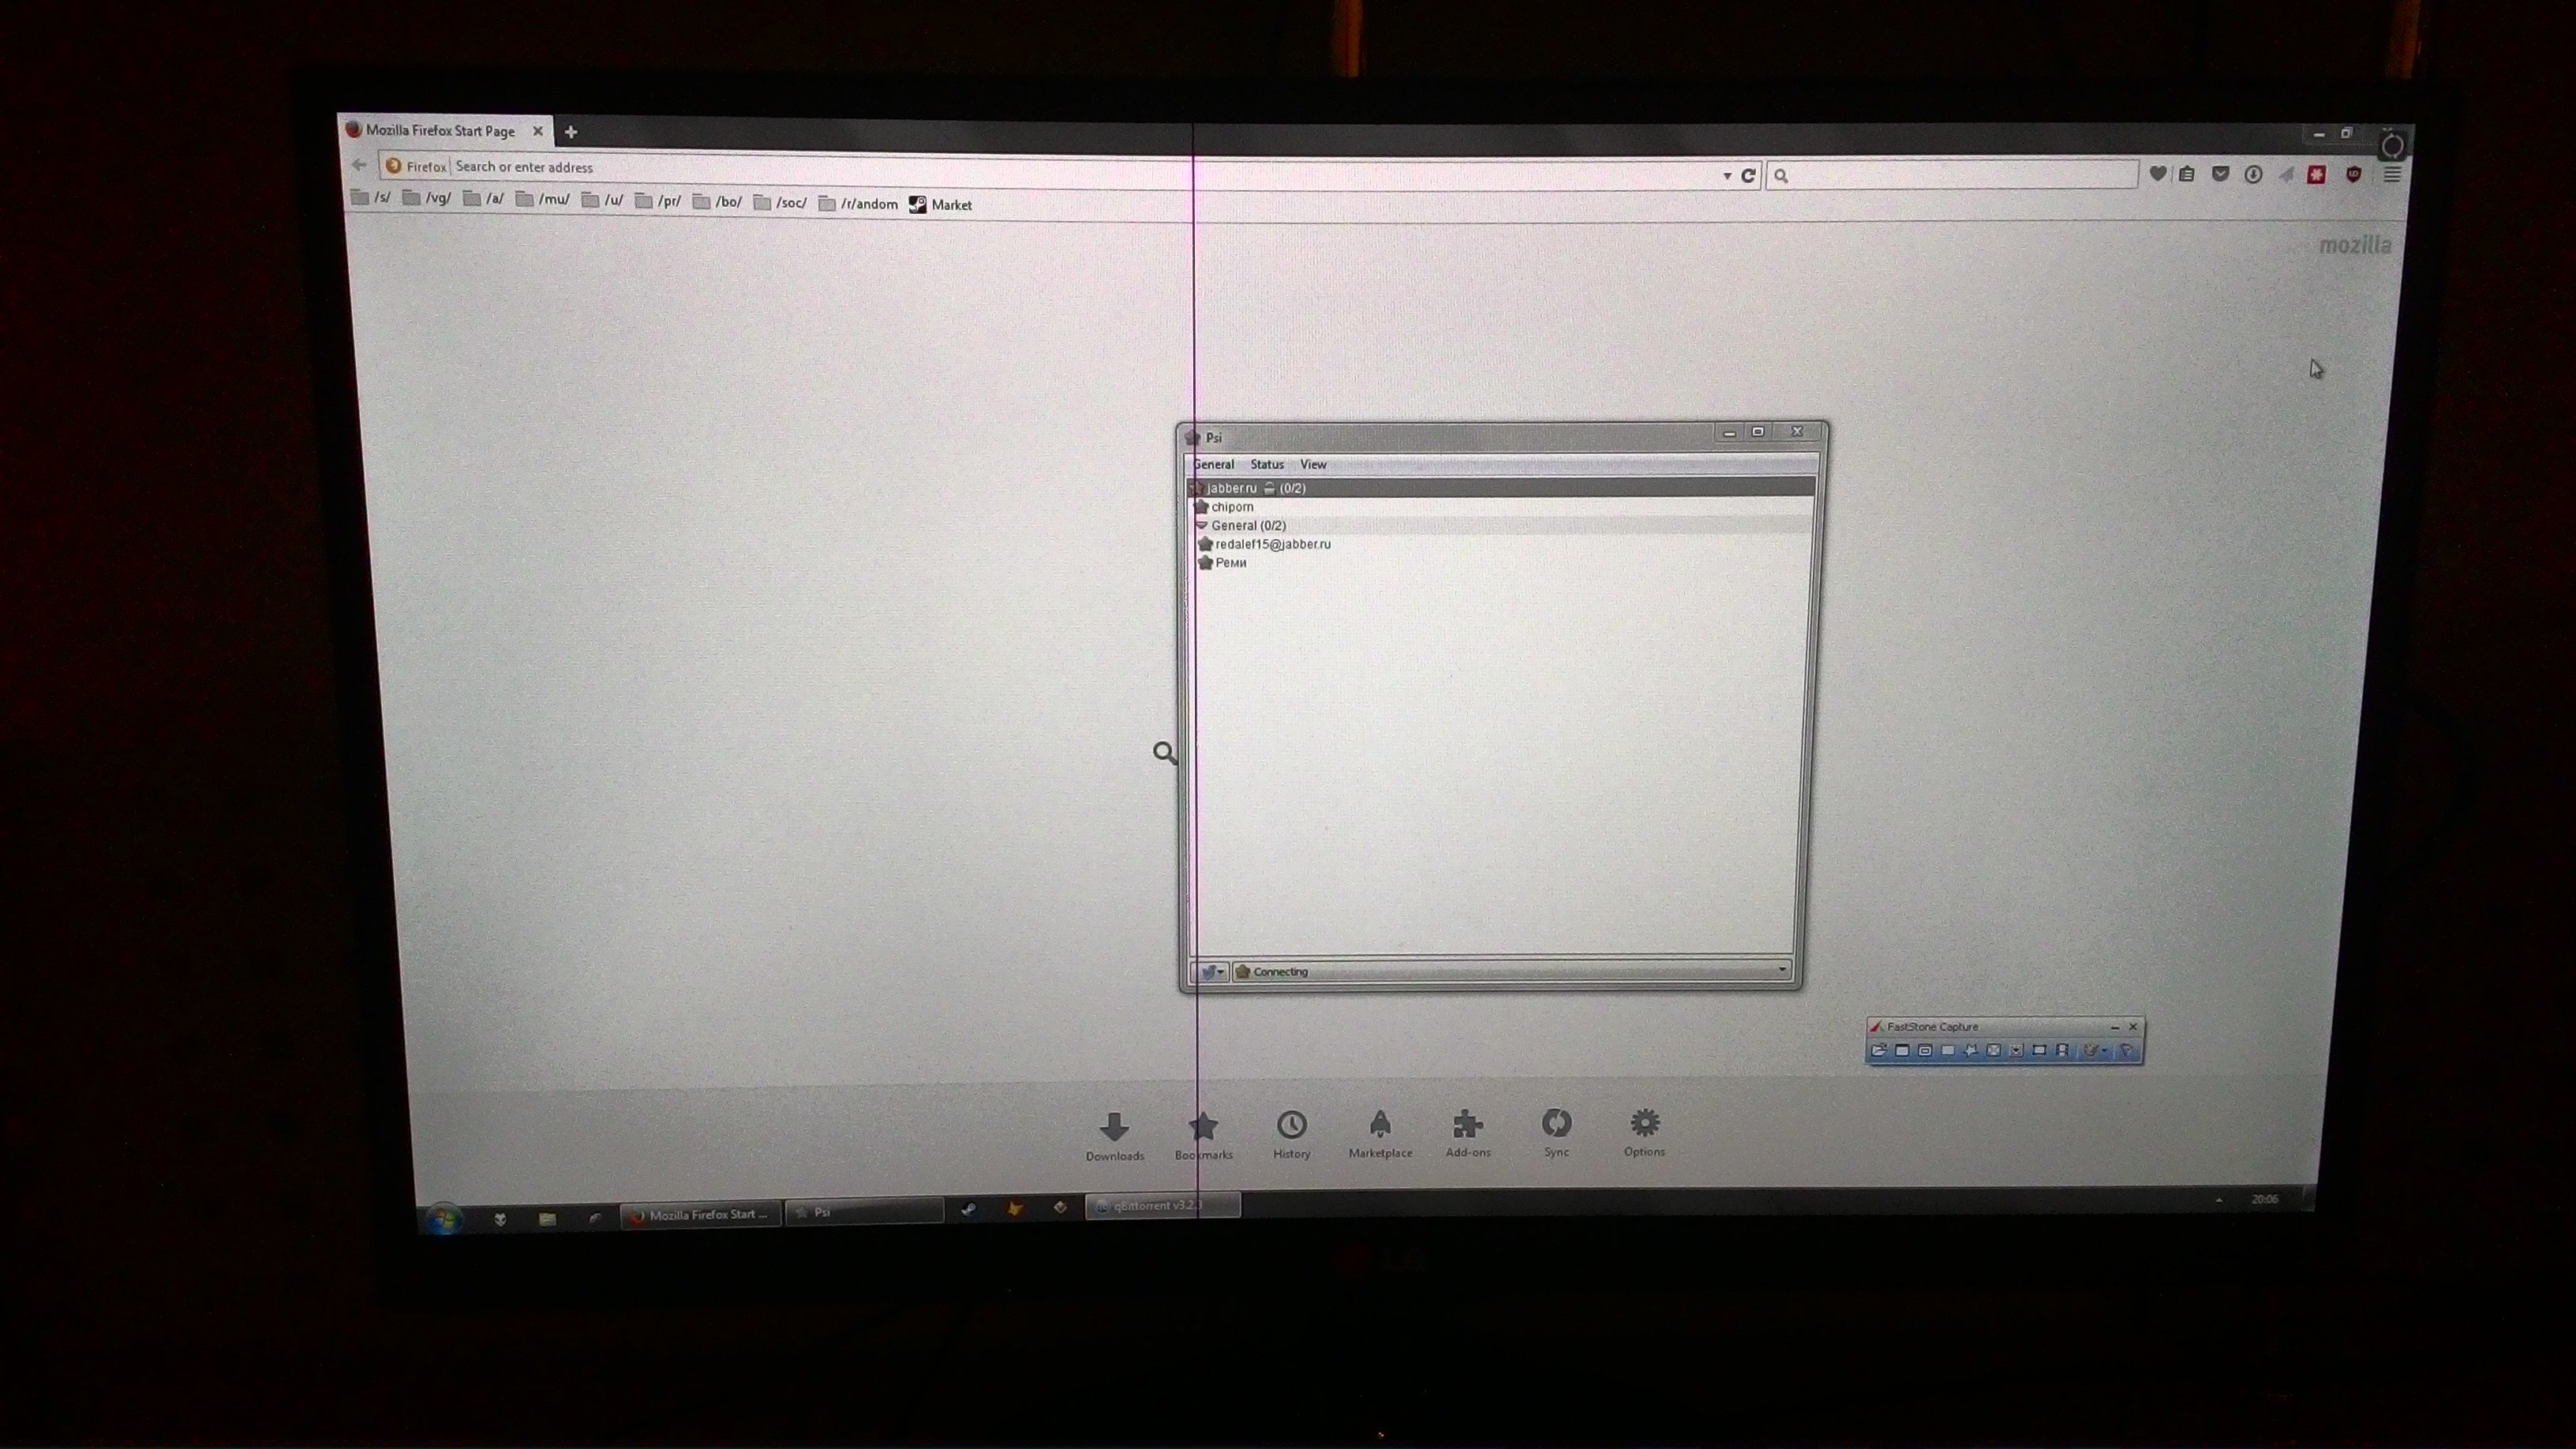The width and height of the screenshot is (2576, 1449).
Task: Open the /vg/ bookmark folder
Action: coord(427,198)
